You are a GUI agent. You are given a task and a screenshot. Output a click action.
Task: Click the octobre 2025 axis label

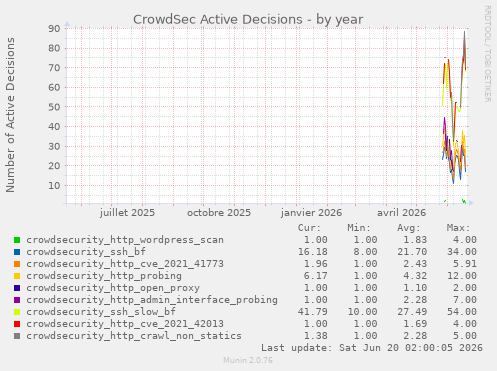(x=219, y=213)
